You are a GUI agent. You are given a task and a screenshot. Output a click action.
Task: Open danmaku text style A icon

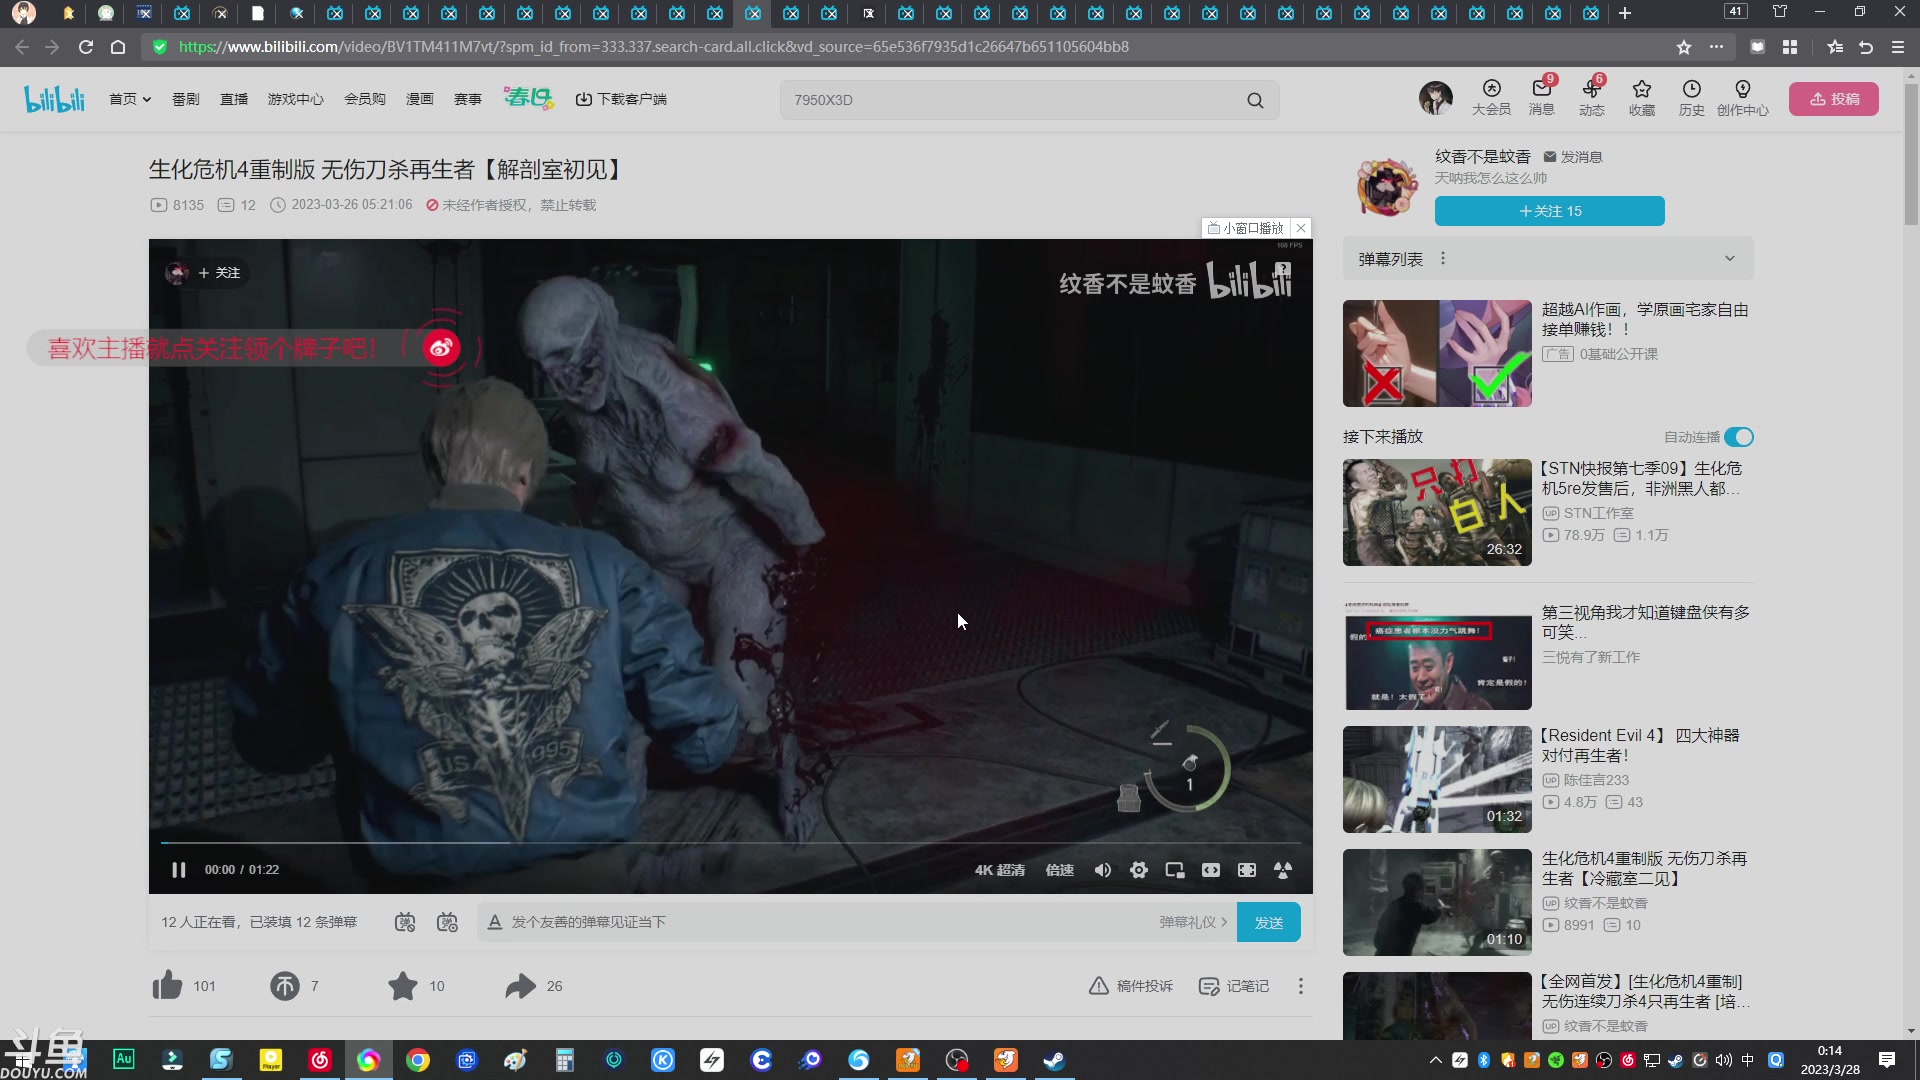click(x=494, y=922)
